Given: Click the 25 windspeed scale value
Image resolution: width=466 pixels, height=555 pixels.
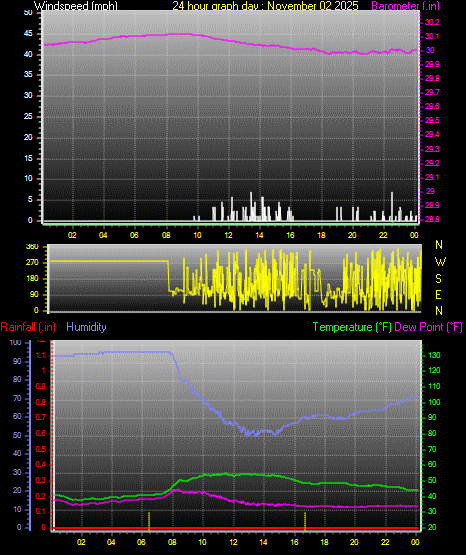Looking at the screenshot, I should (28, 116).
